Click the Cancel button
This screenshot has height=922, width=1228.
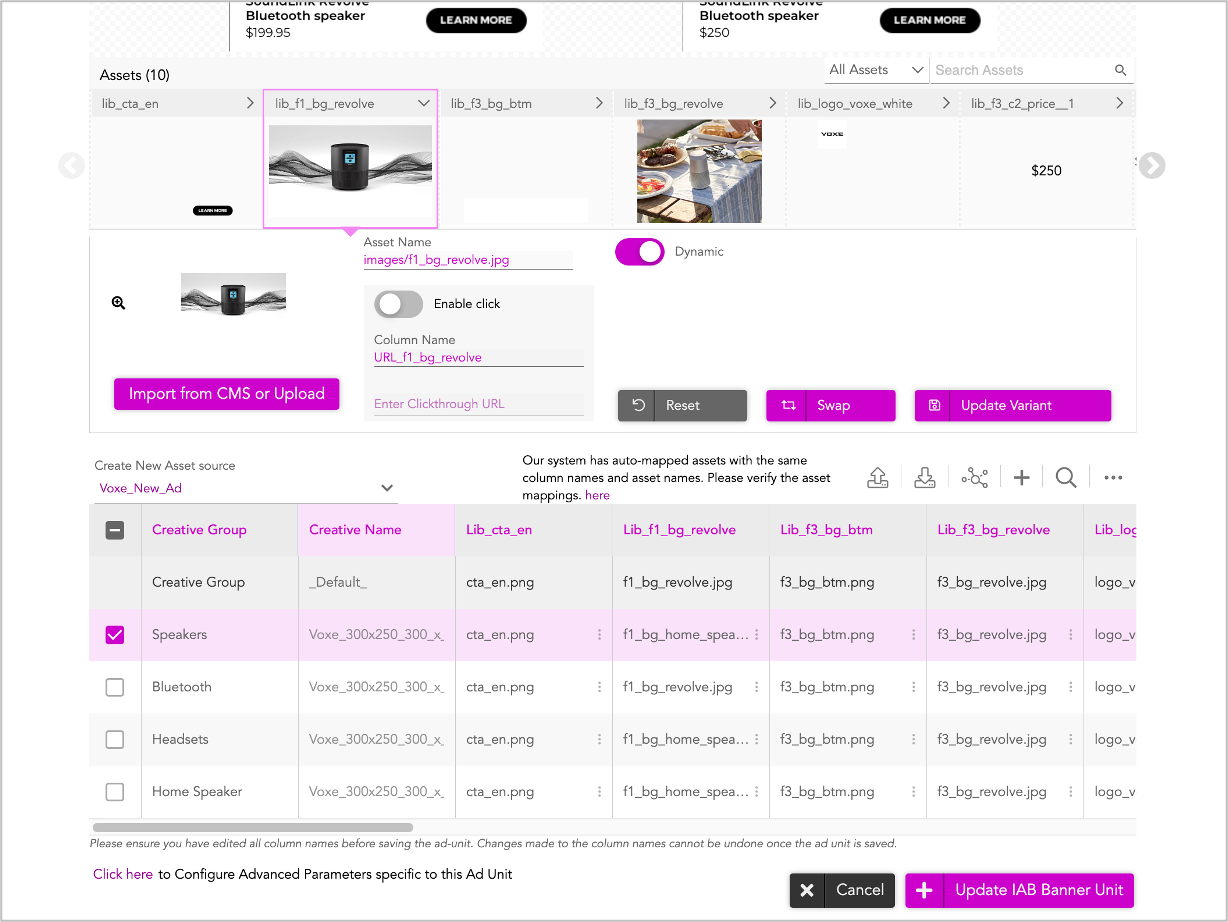pyautogui.click(x=842, y=890)
